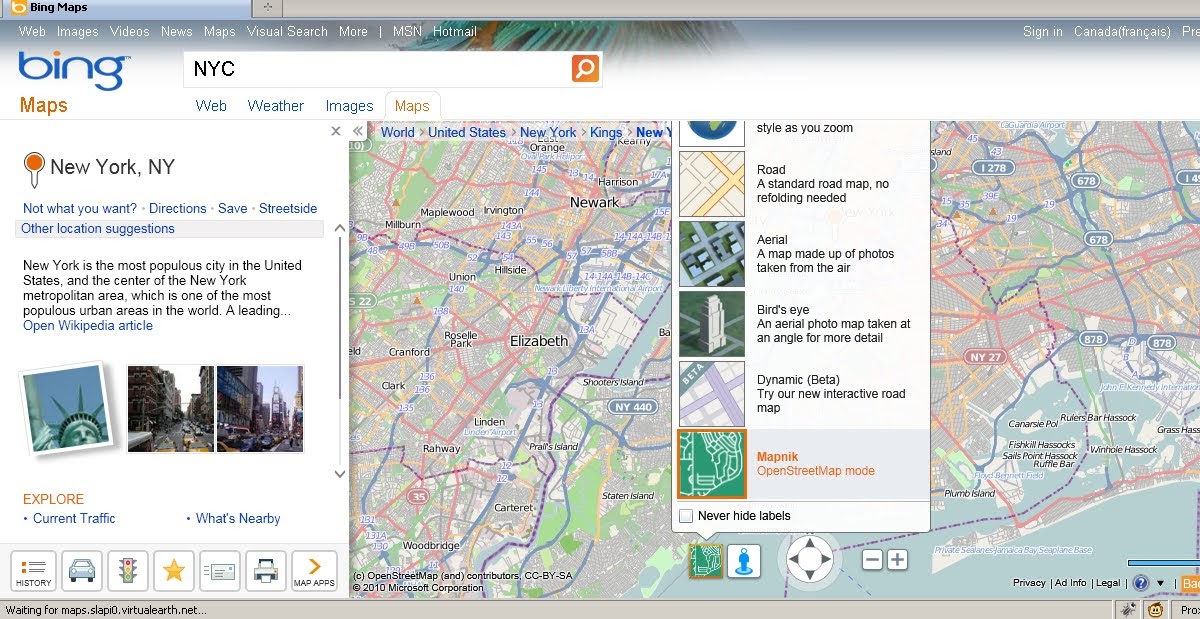Screen dimensions: 1200x619
Task: Switch to the Weather tab
Action: pos(276,105)
